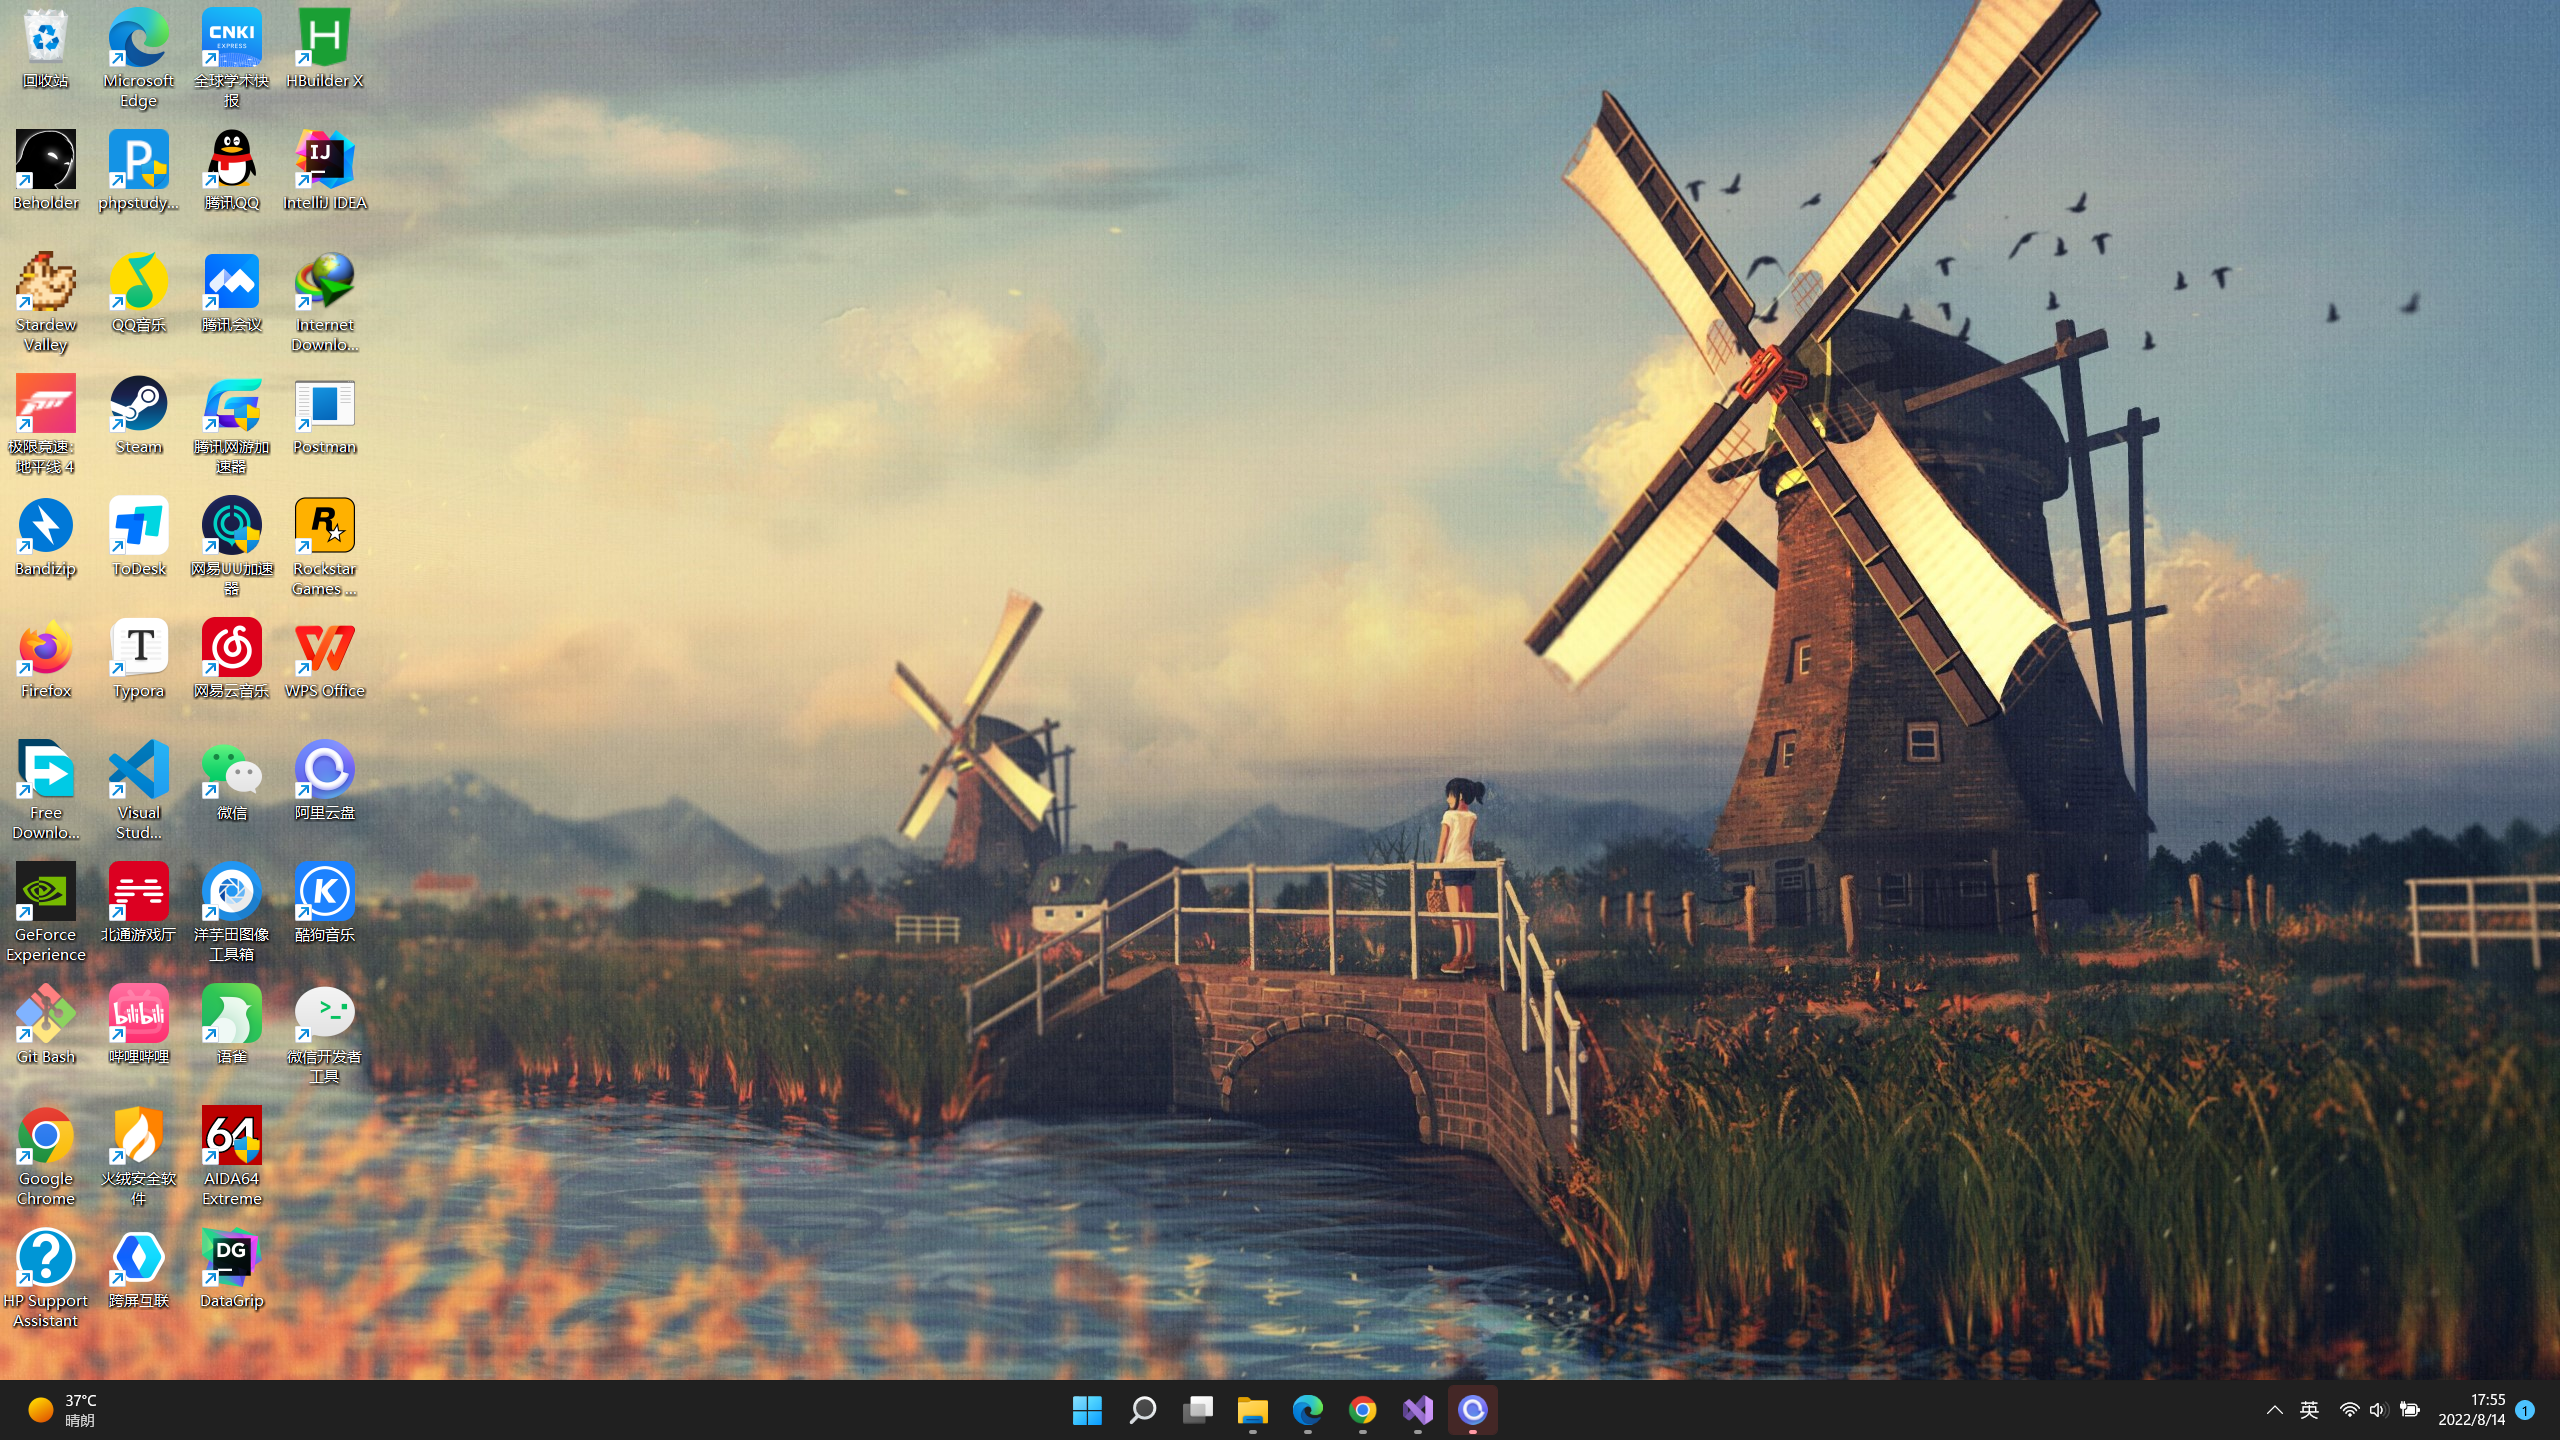
Task: Switch to Edge on the taskbar
Action: [x=1307, y=1410]
